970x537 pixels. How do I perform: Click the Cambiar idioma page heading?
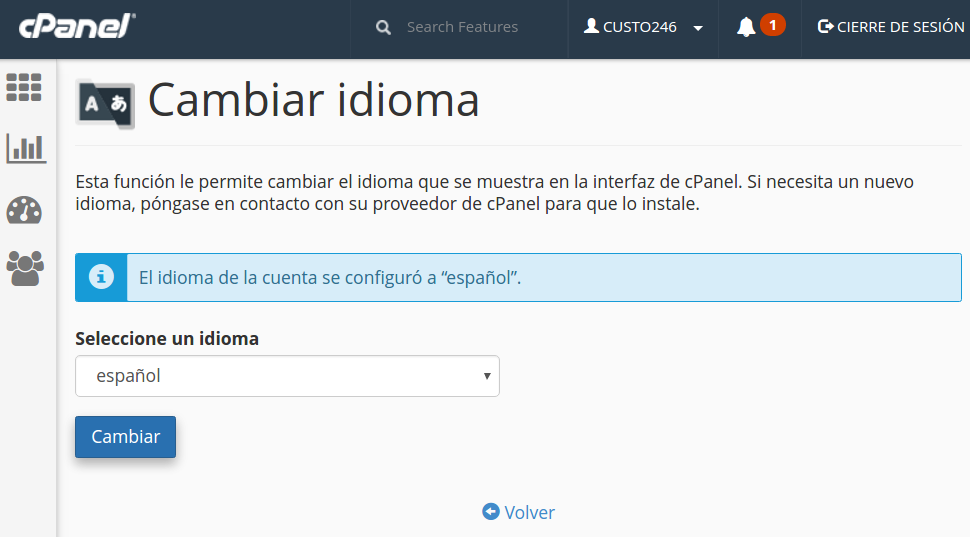click(313, 100)
